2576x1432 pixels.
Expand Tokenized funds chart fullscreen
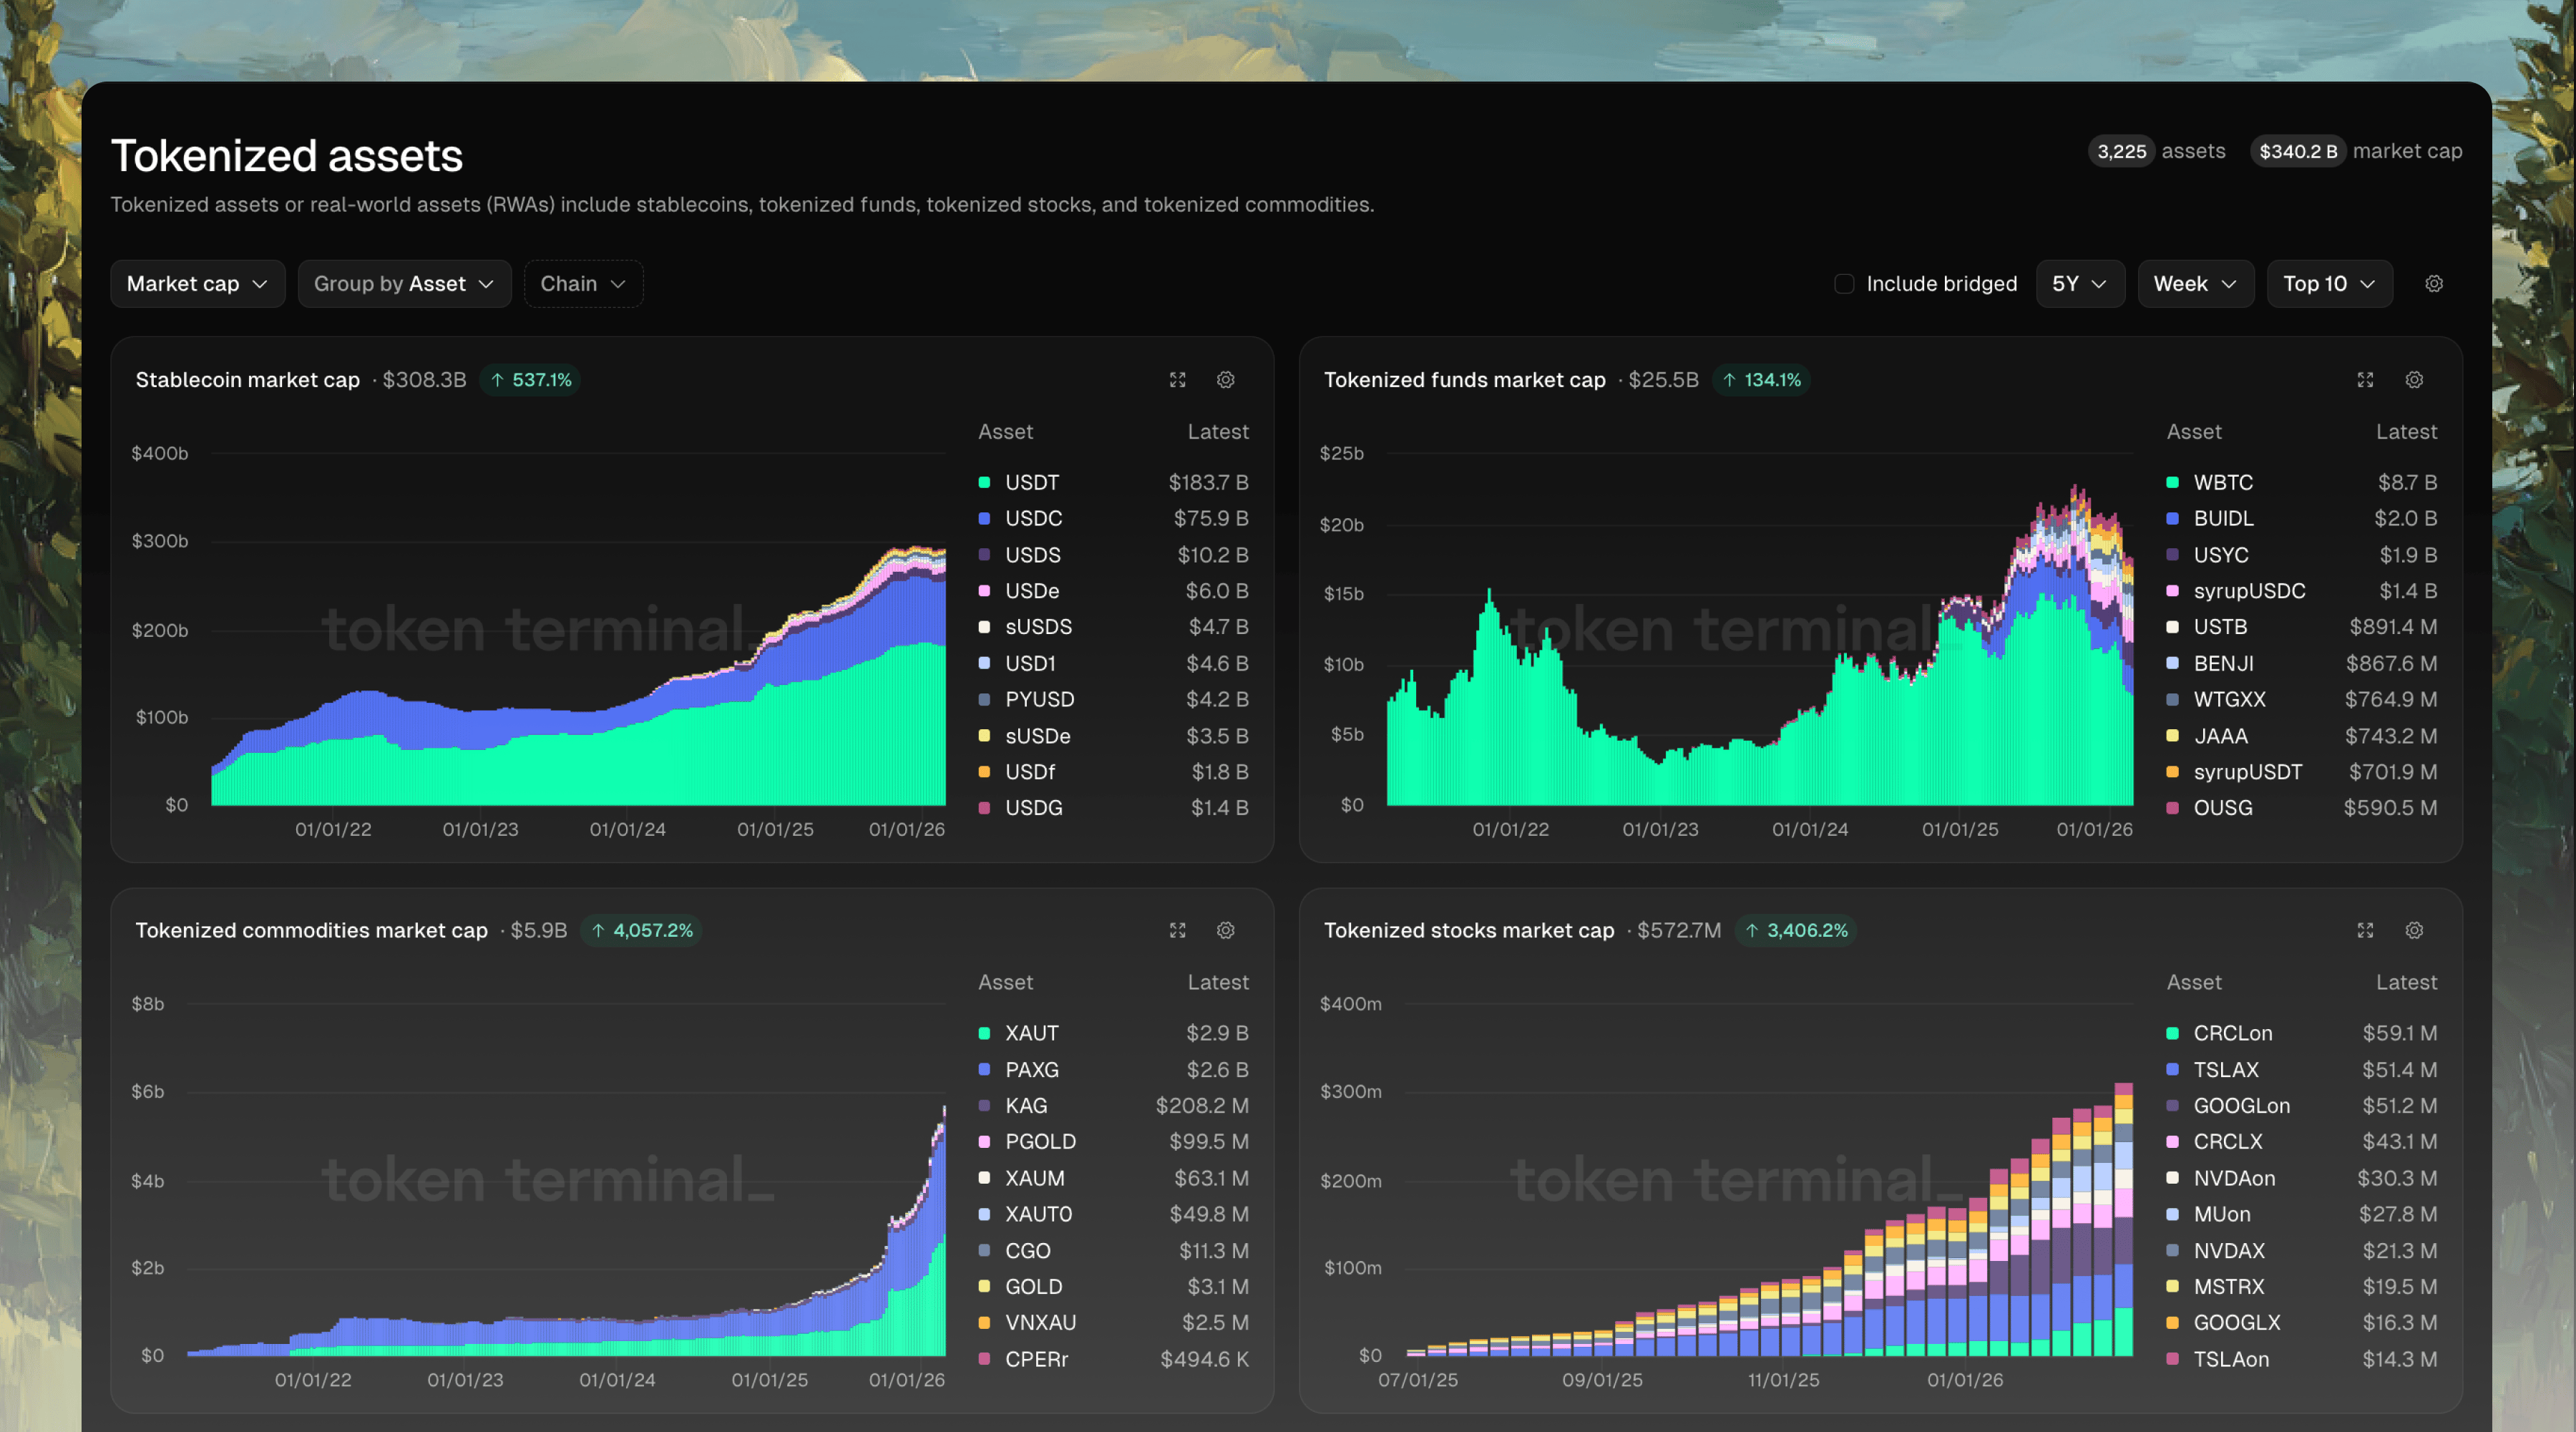2365,380
